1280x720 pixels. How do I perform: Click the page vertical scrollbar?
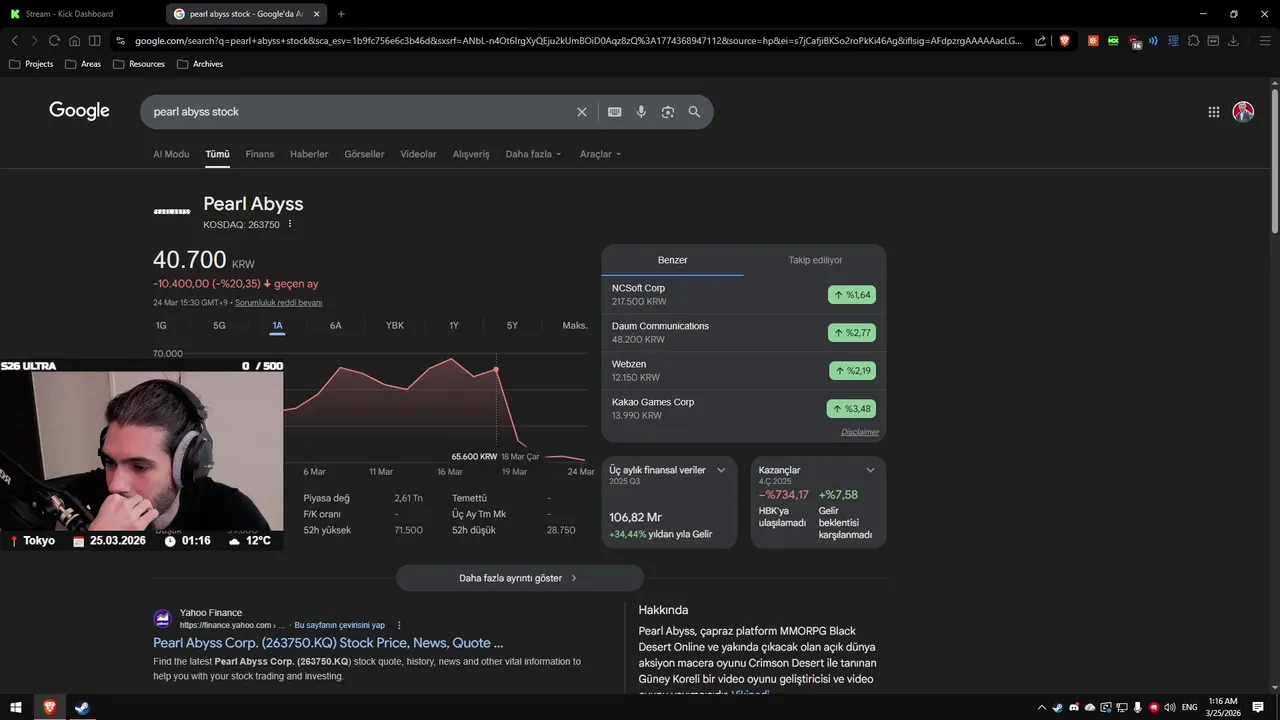pos(1274,160)
